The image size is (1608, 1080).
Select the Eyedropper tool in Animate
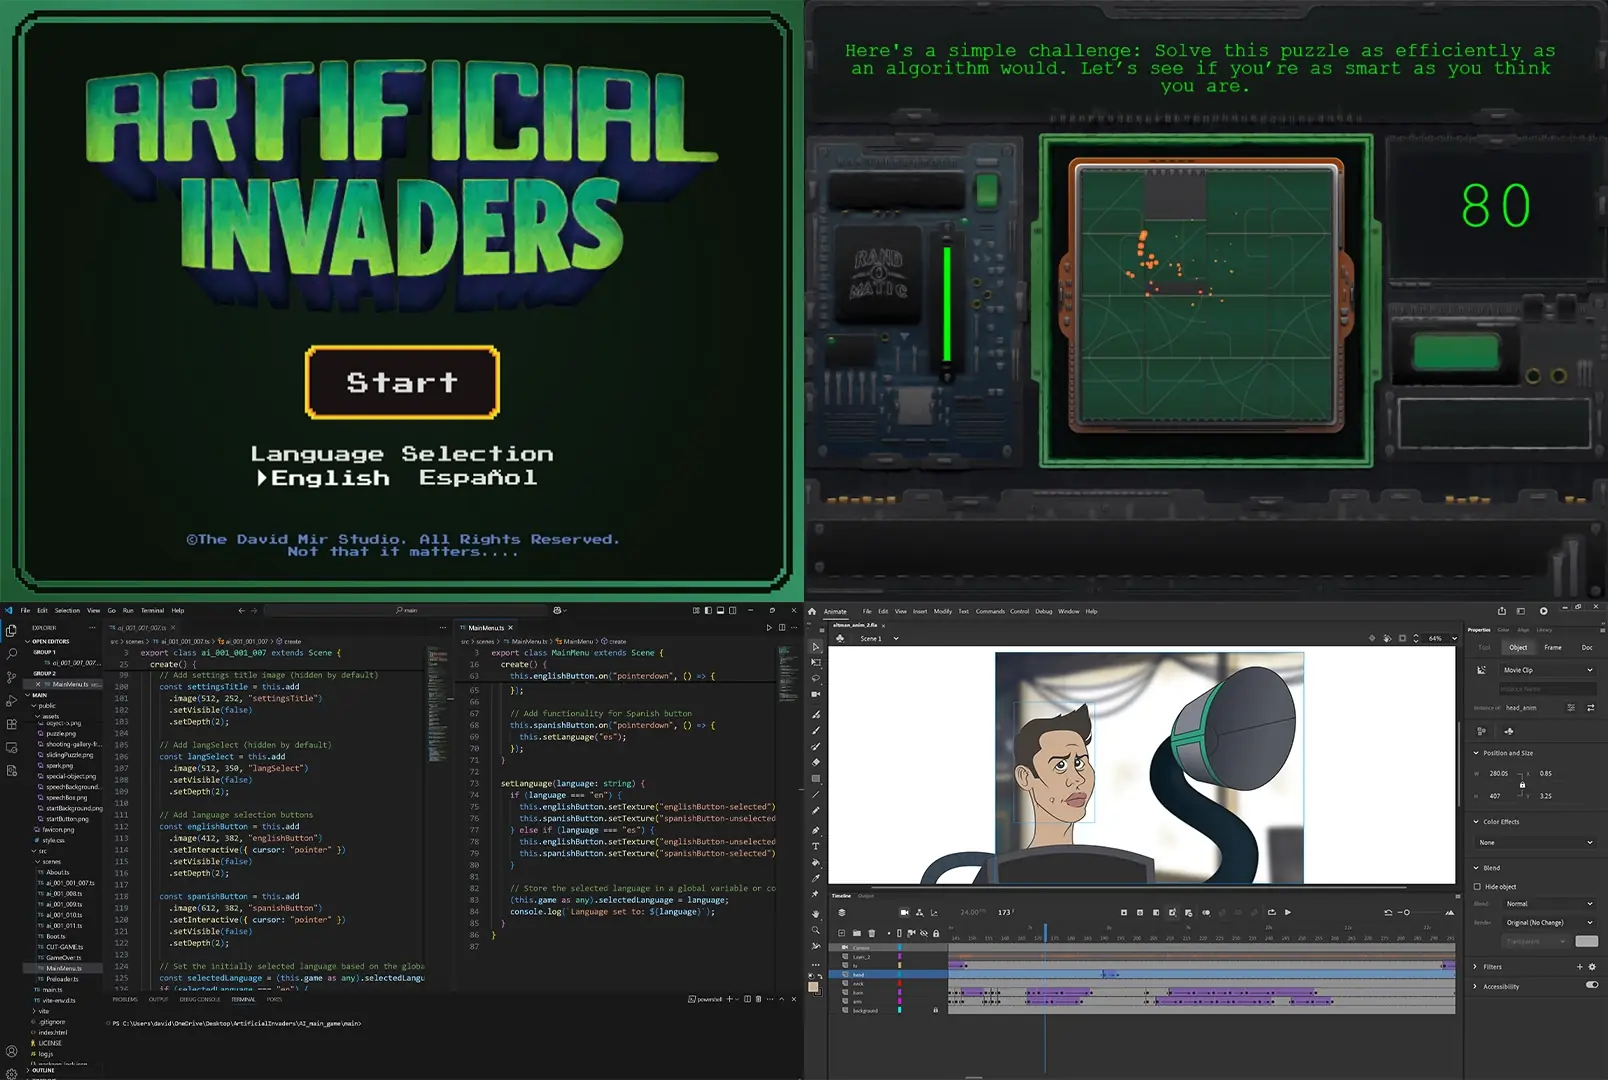[816, 878]
